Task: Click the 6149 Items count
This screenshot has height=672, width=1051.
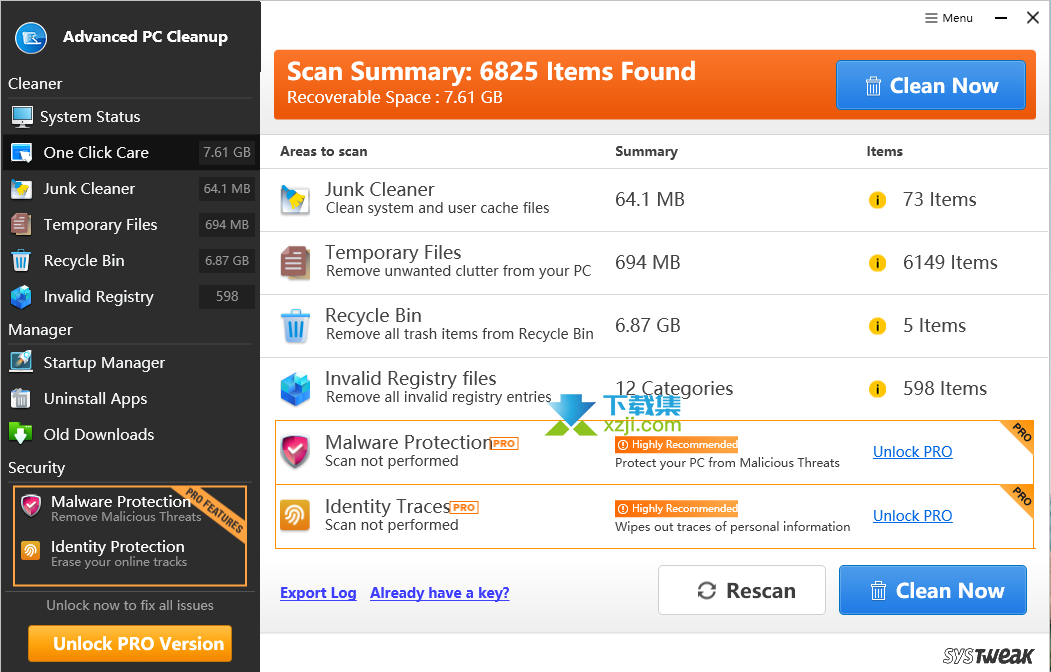Action: 950,263
